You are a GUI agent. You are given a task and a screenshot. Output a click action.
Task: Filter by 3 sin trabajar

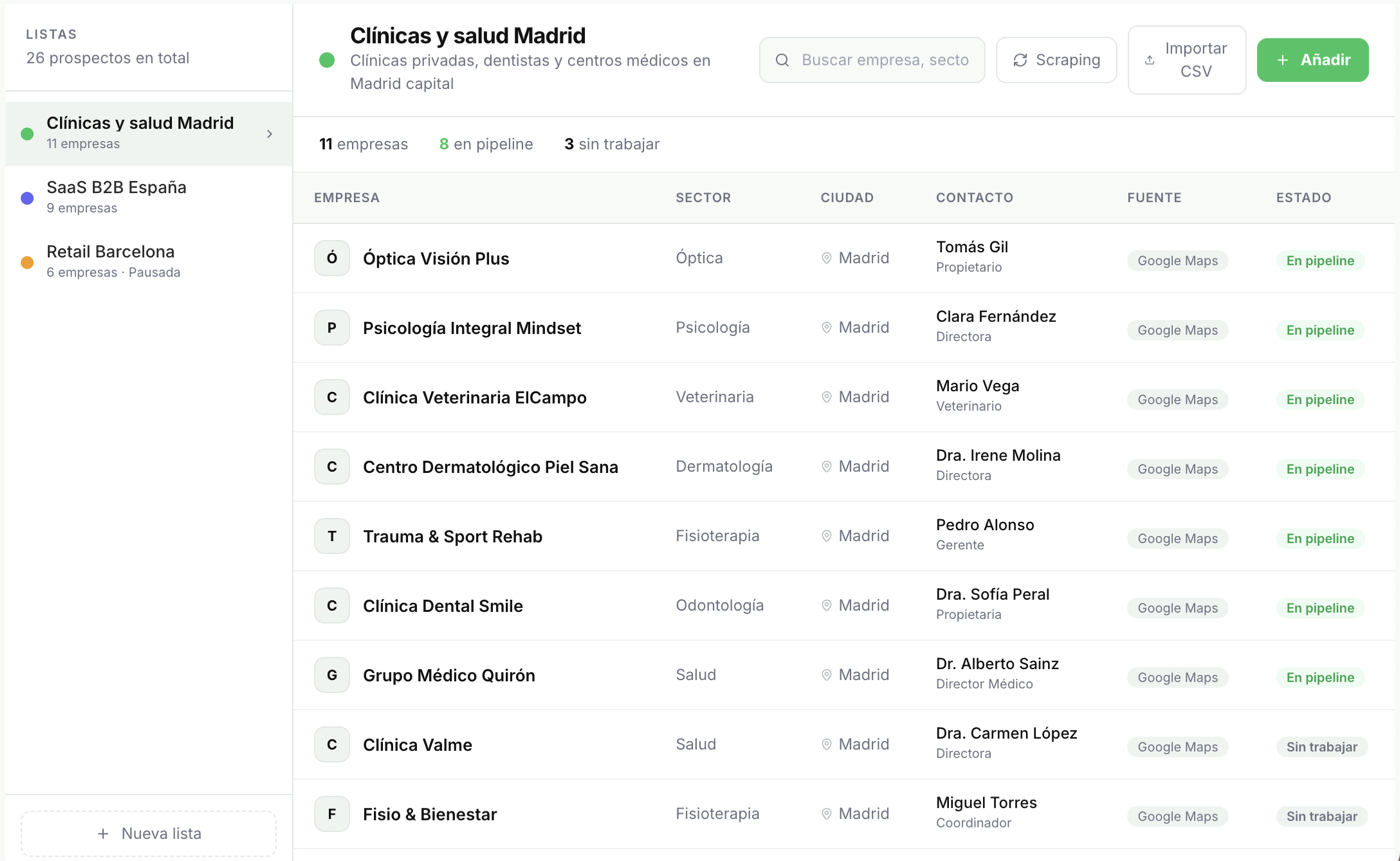612,144
